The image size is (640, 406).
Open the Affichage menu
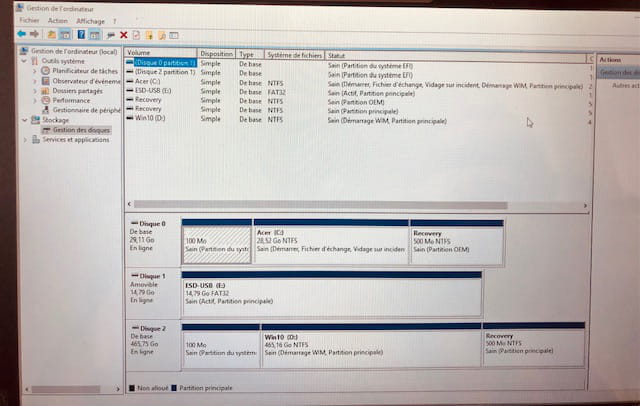[x=90, y=21]
